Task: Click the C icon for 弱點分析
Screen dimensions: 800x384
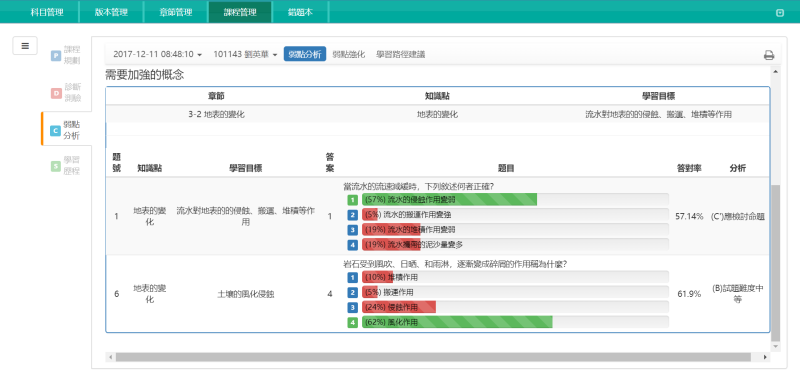Action: point(56,131)
